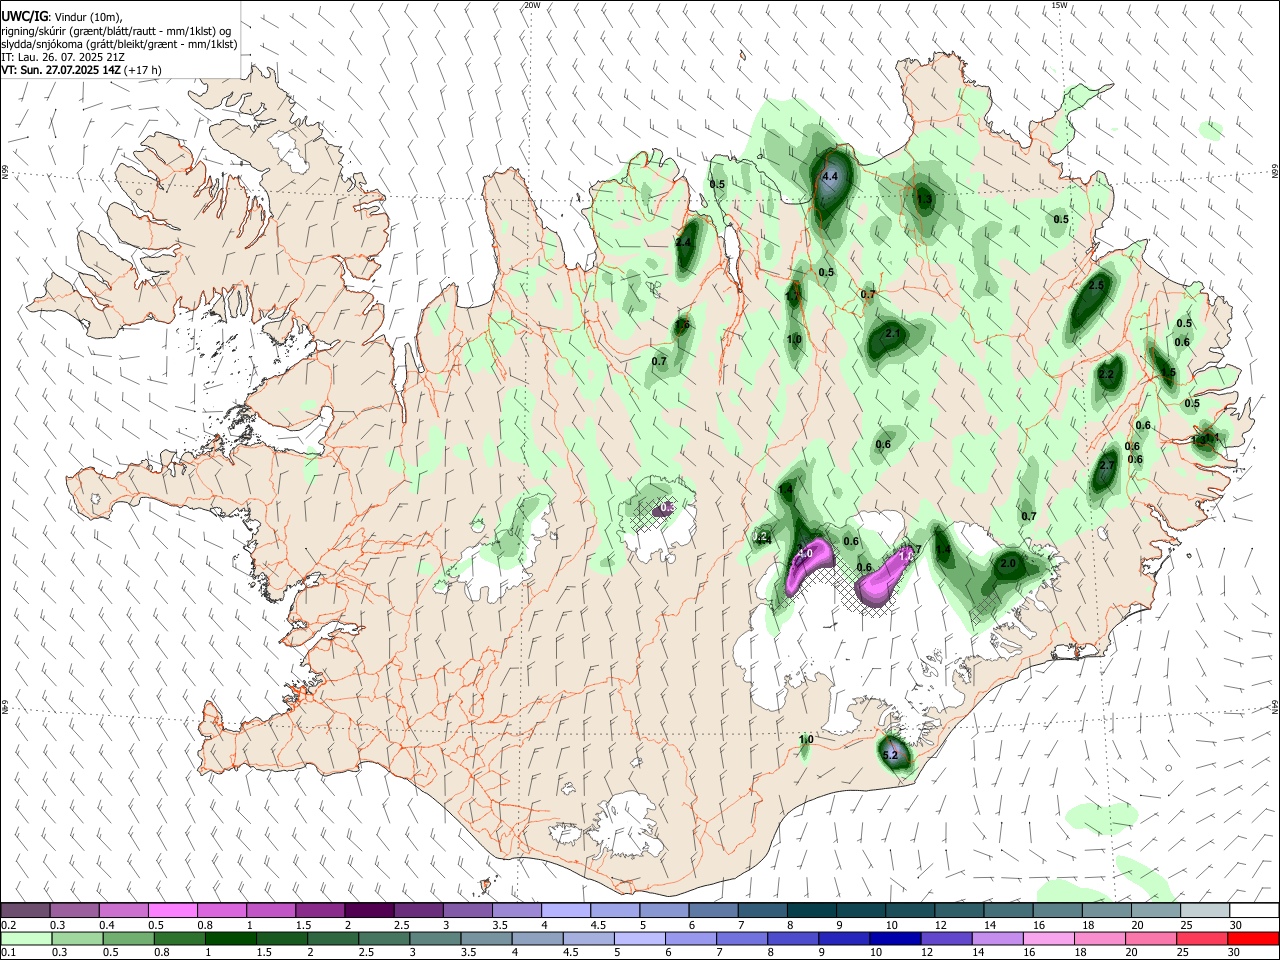Select the light pink 16–18 rain swatch
The width and height of the screenshot is (1280, 960).
[x=1049, y=938]
